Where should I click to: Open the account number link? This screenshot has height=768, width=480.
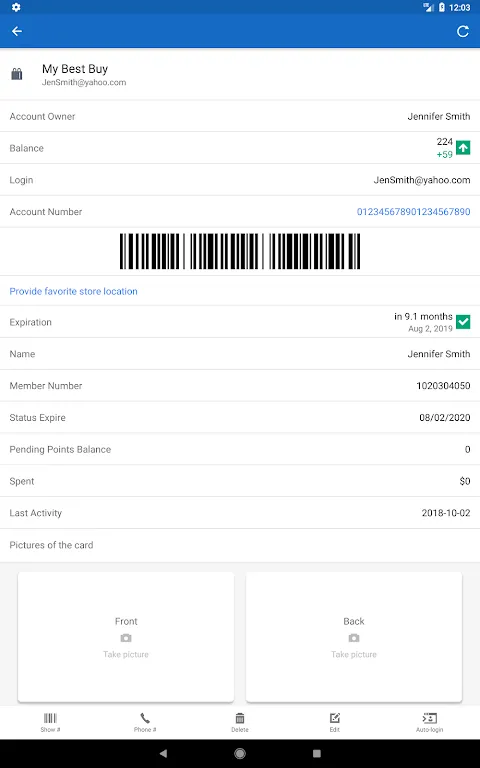(x=413, y=212)
